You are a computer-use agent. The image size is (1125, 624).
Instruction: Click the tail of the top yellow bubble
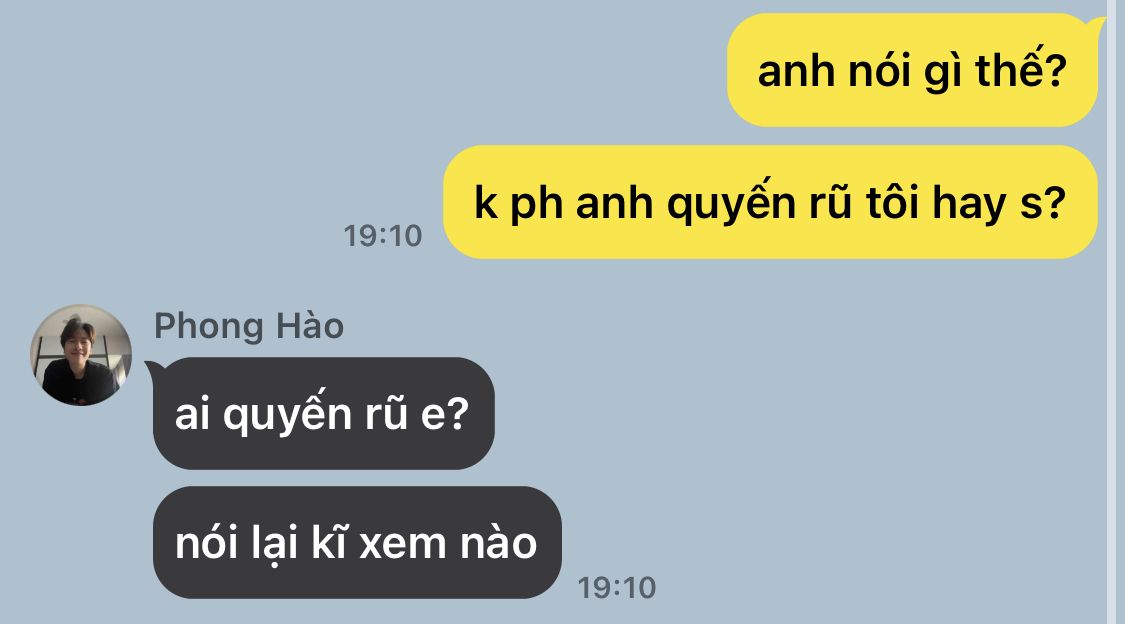(1098, 27)
